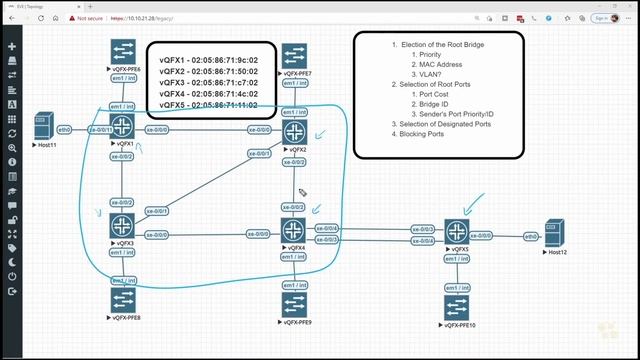This screenshot has width=640, height=360.
Task: Select the vQFX1 router node
Action: point(122,126)
